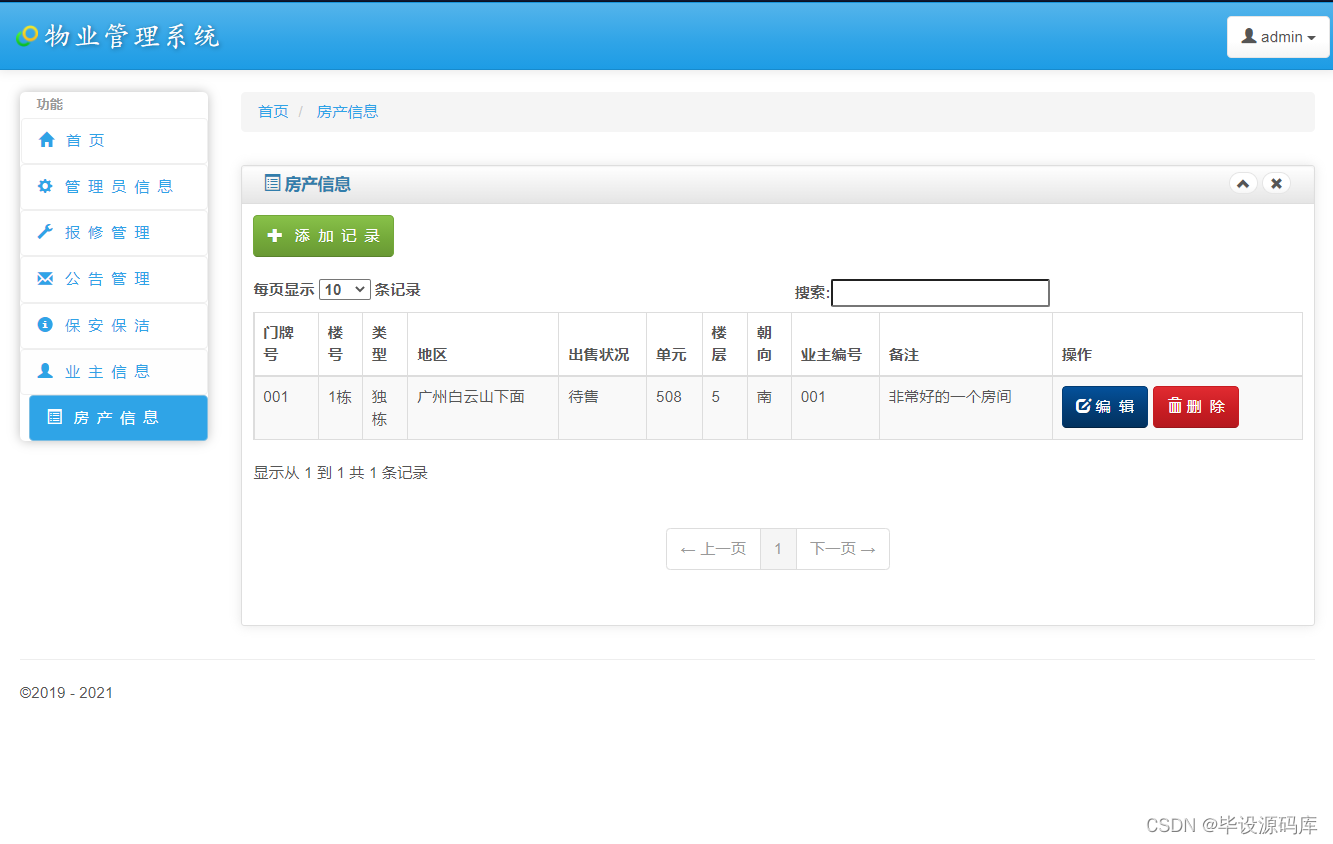Open 公告管理 in the sidebar
The height and width of the screenshot is (844, 1333).
(114, 279)
